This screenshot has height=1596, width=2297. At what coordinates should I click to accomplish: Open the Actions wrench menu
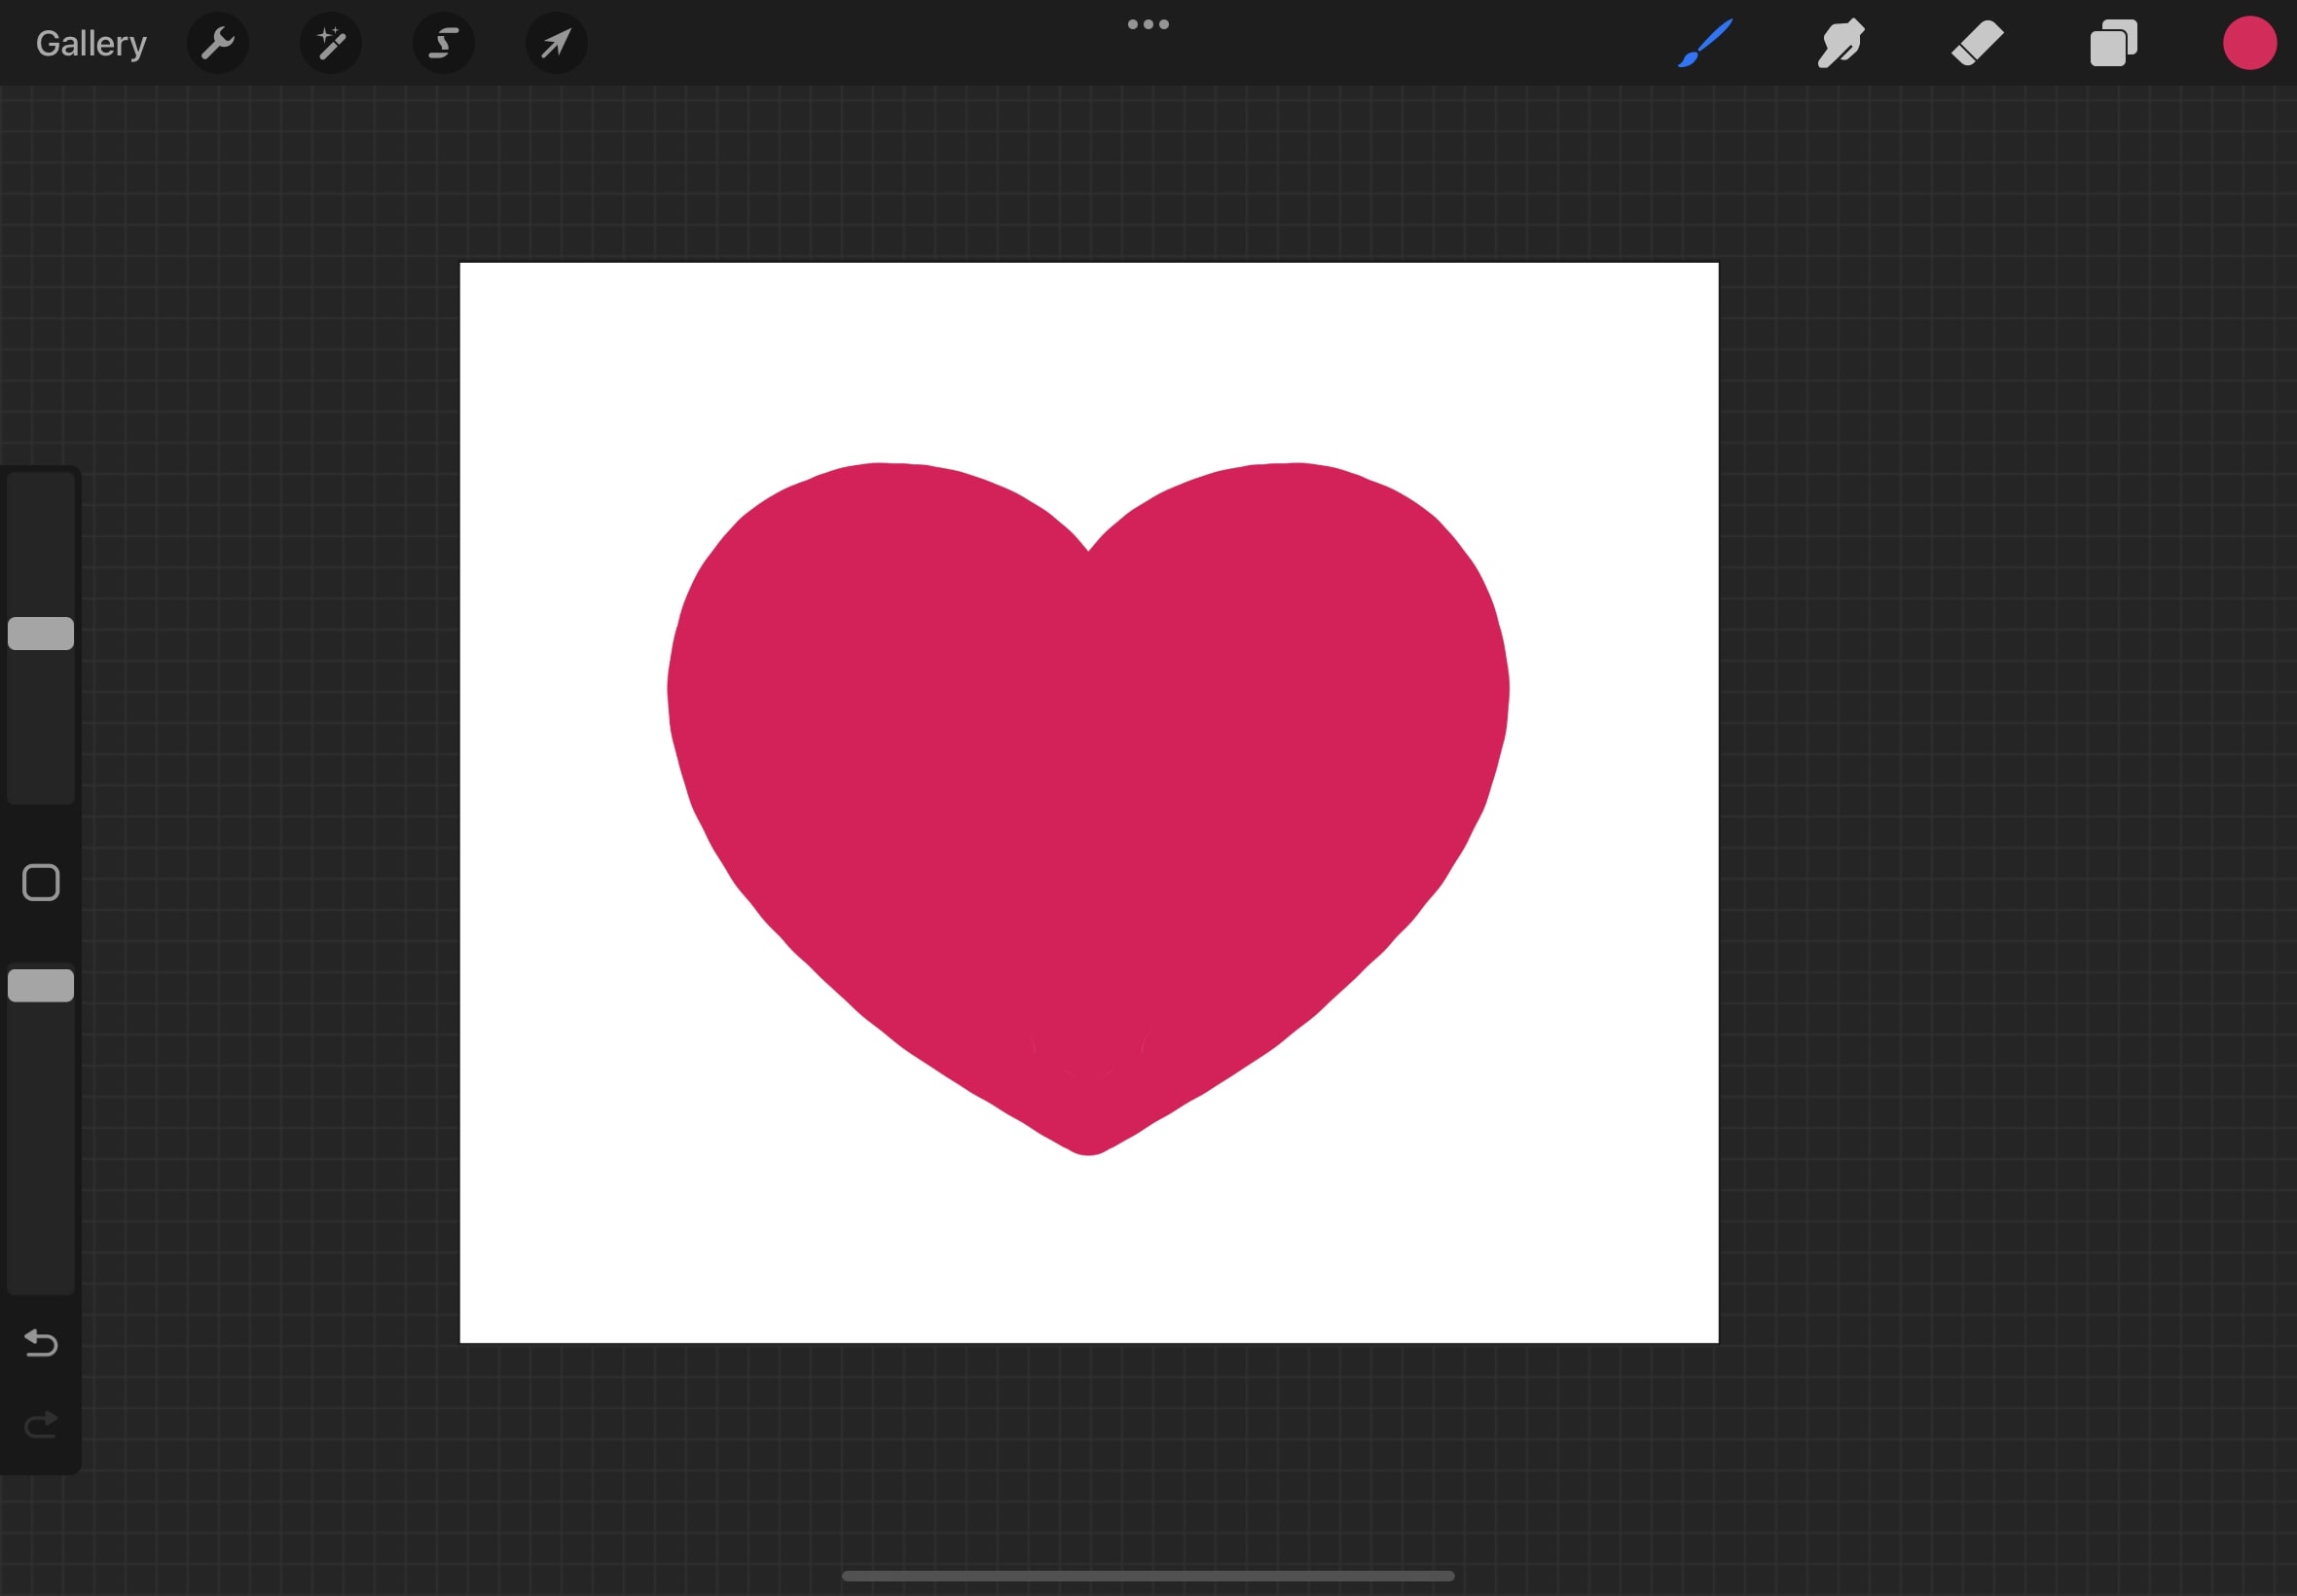(x=217, y=43)
